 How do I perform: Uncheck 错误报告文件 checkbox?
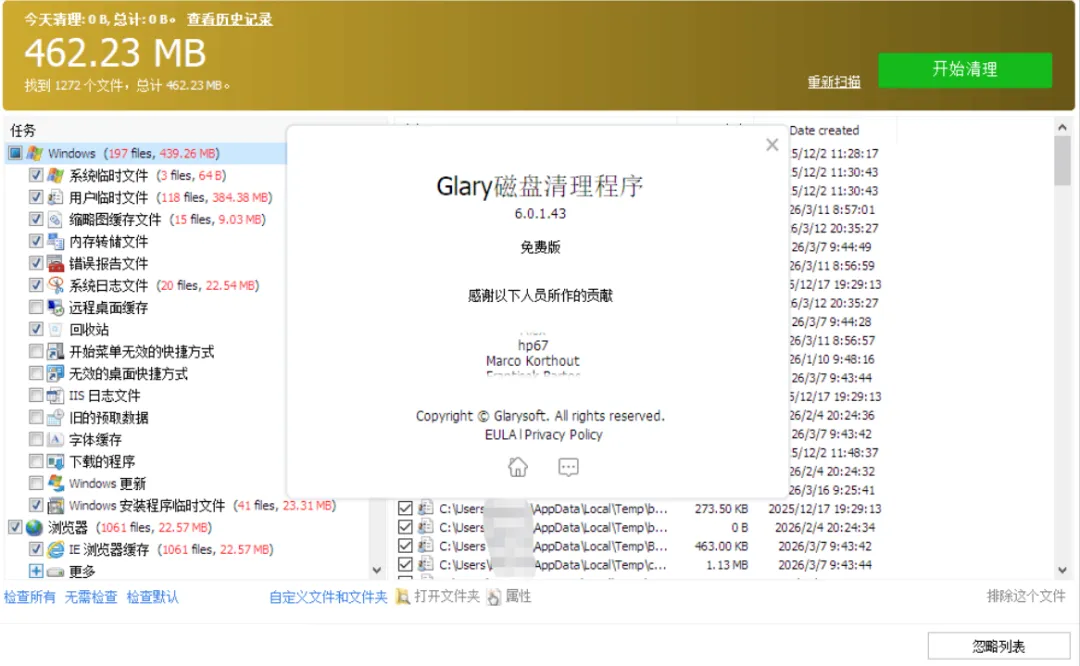pyautogui.click(x=36, y=263)
